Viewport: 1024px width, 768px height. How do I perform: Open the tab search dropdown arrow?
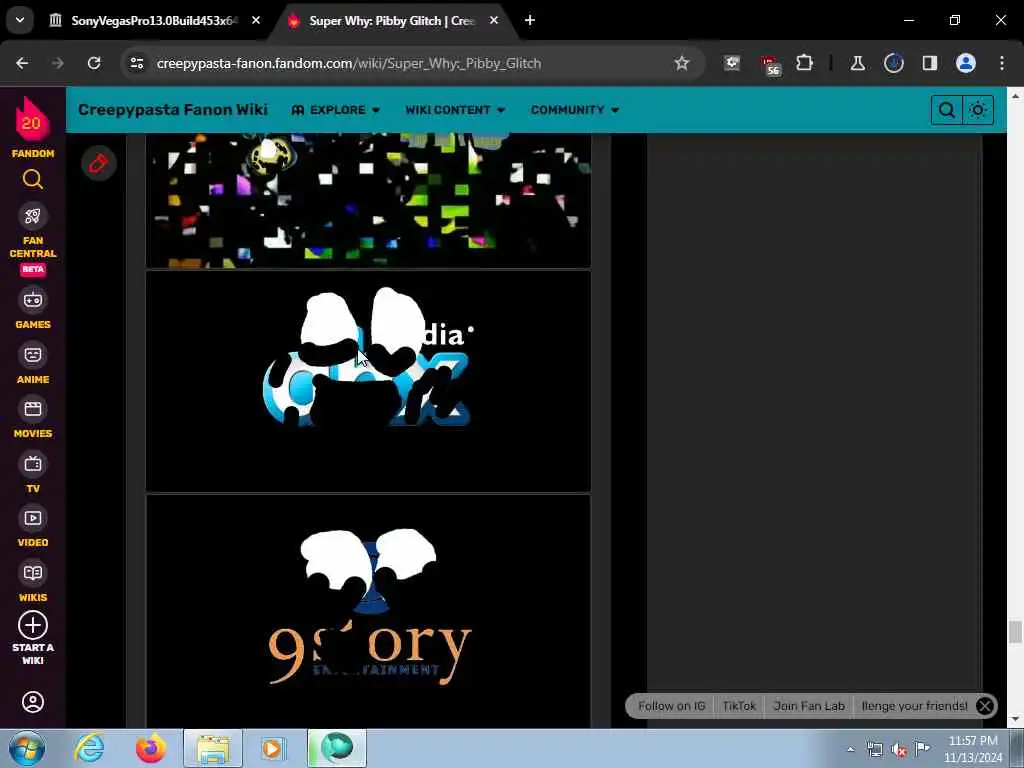[20, 20]
